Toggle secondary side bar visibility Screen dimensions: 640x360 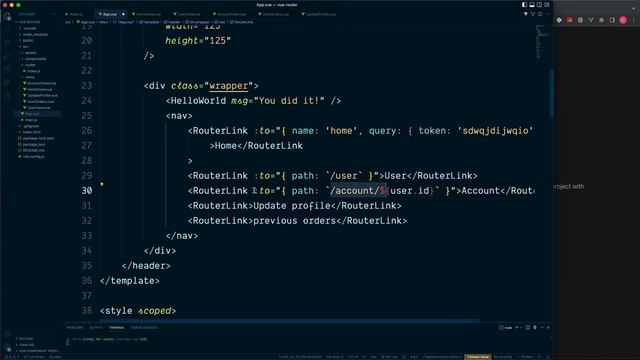tap(539, 5)
